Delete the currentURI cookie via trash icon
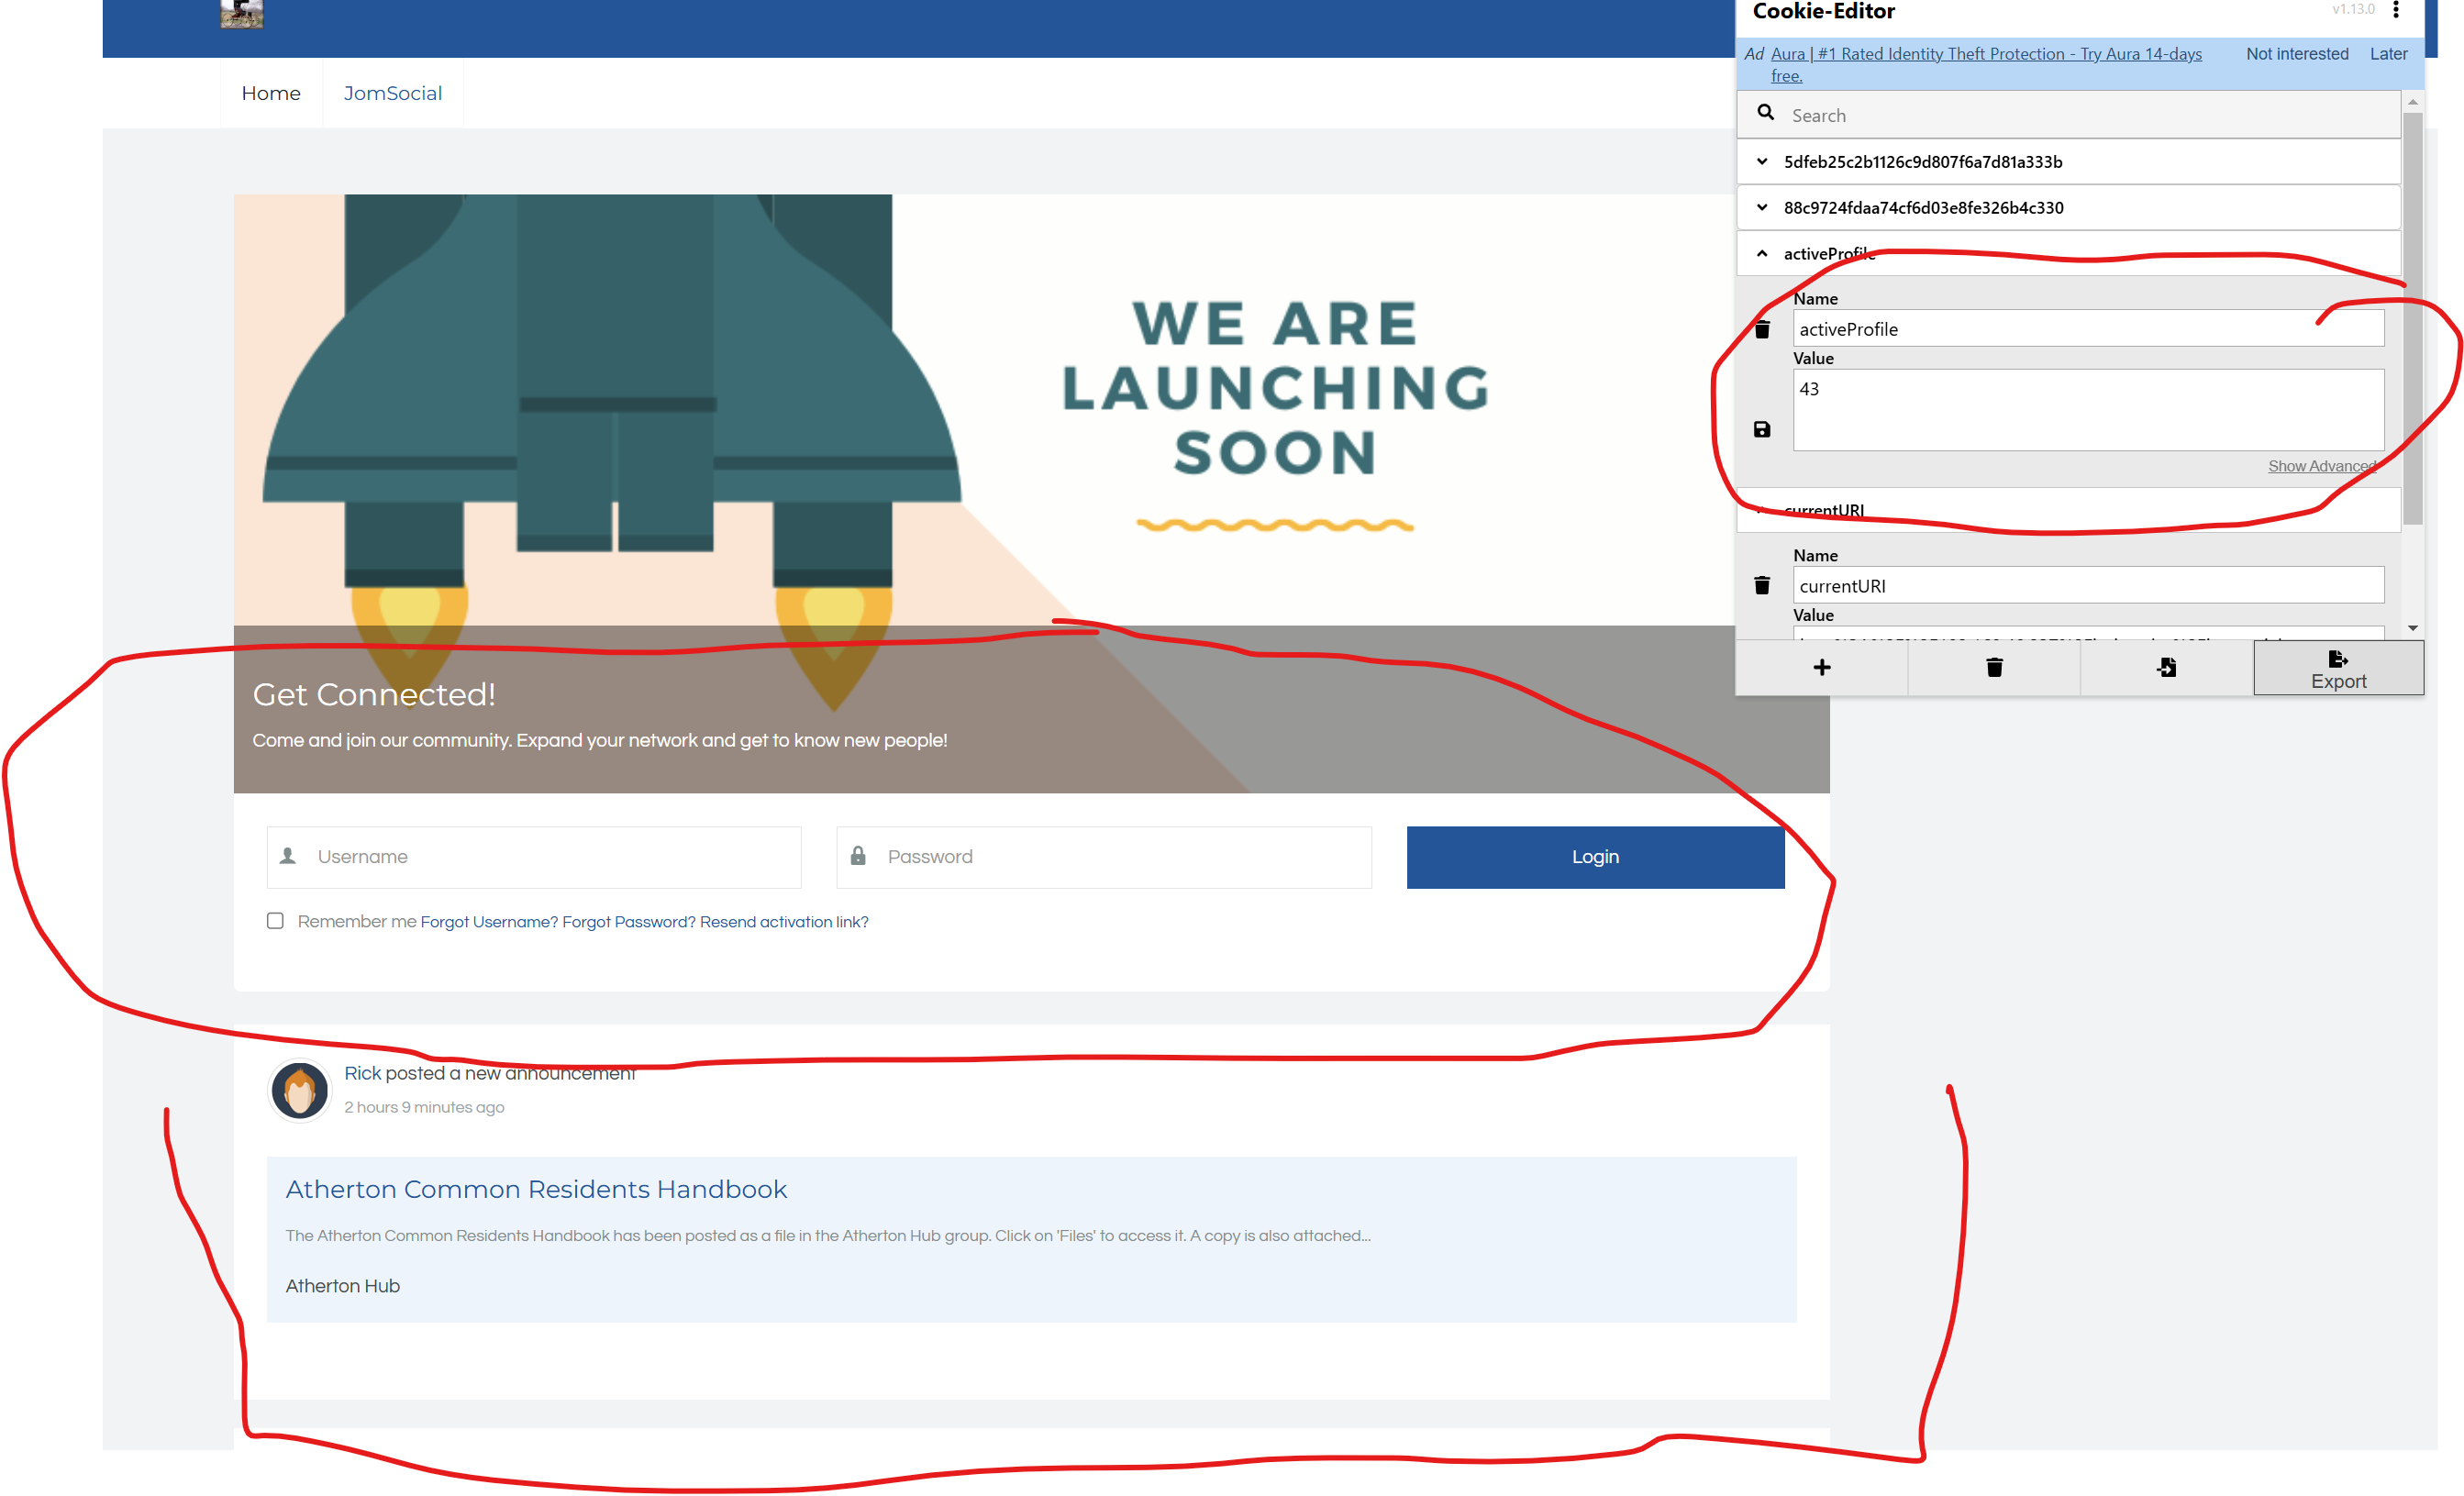 pyautogui.click(x=1762, y=586)
